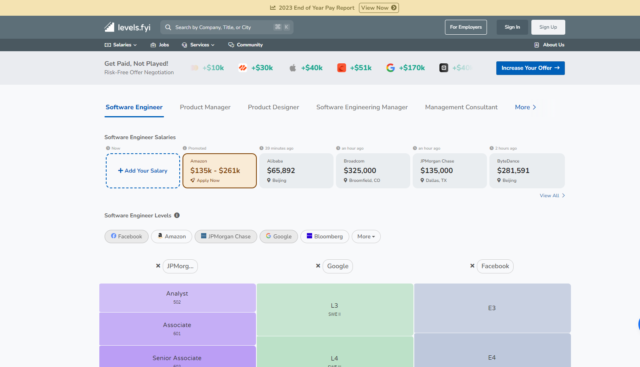Image resolution: width=640 pixels, height=367 pixels.
Task: Click the Facebook E3 level block
Action: click(x=492, y=308)
